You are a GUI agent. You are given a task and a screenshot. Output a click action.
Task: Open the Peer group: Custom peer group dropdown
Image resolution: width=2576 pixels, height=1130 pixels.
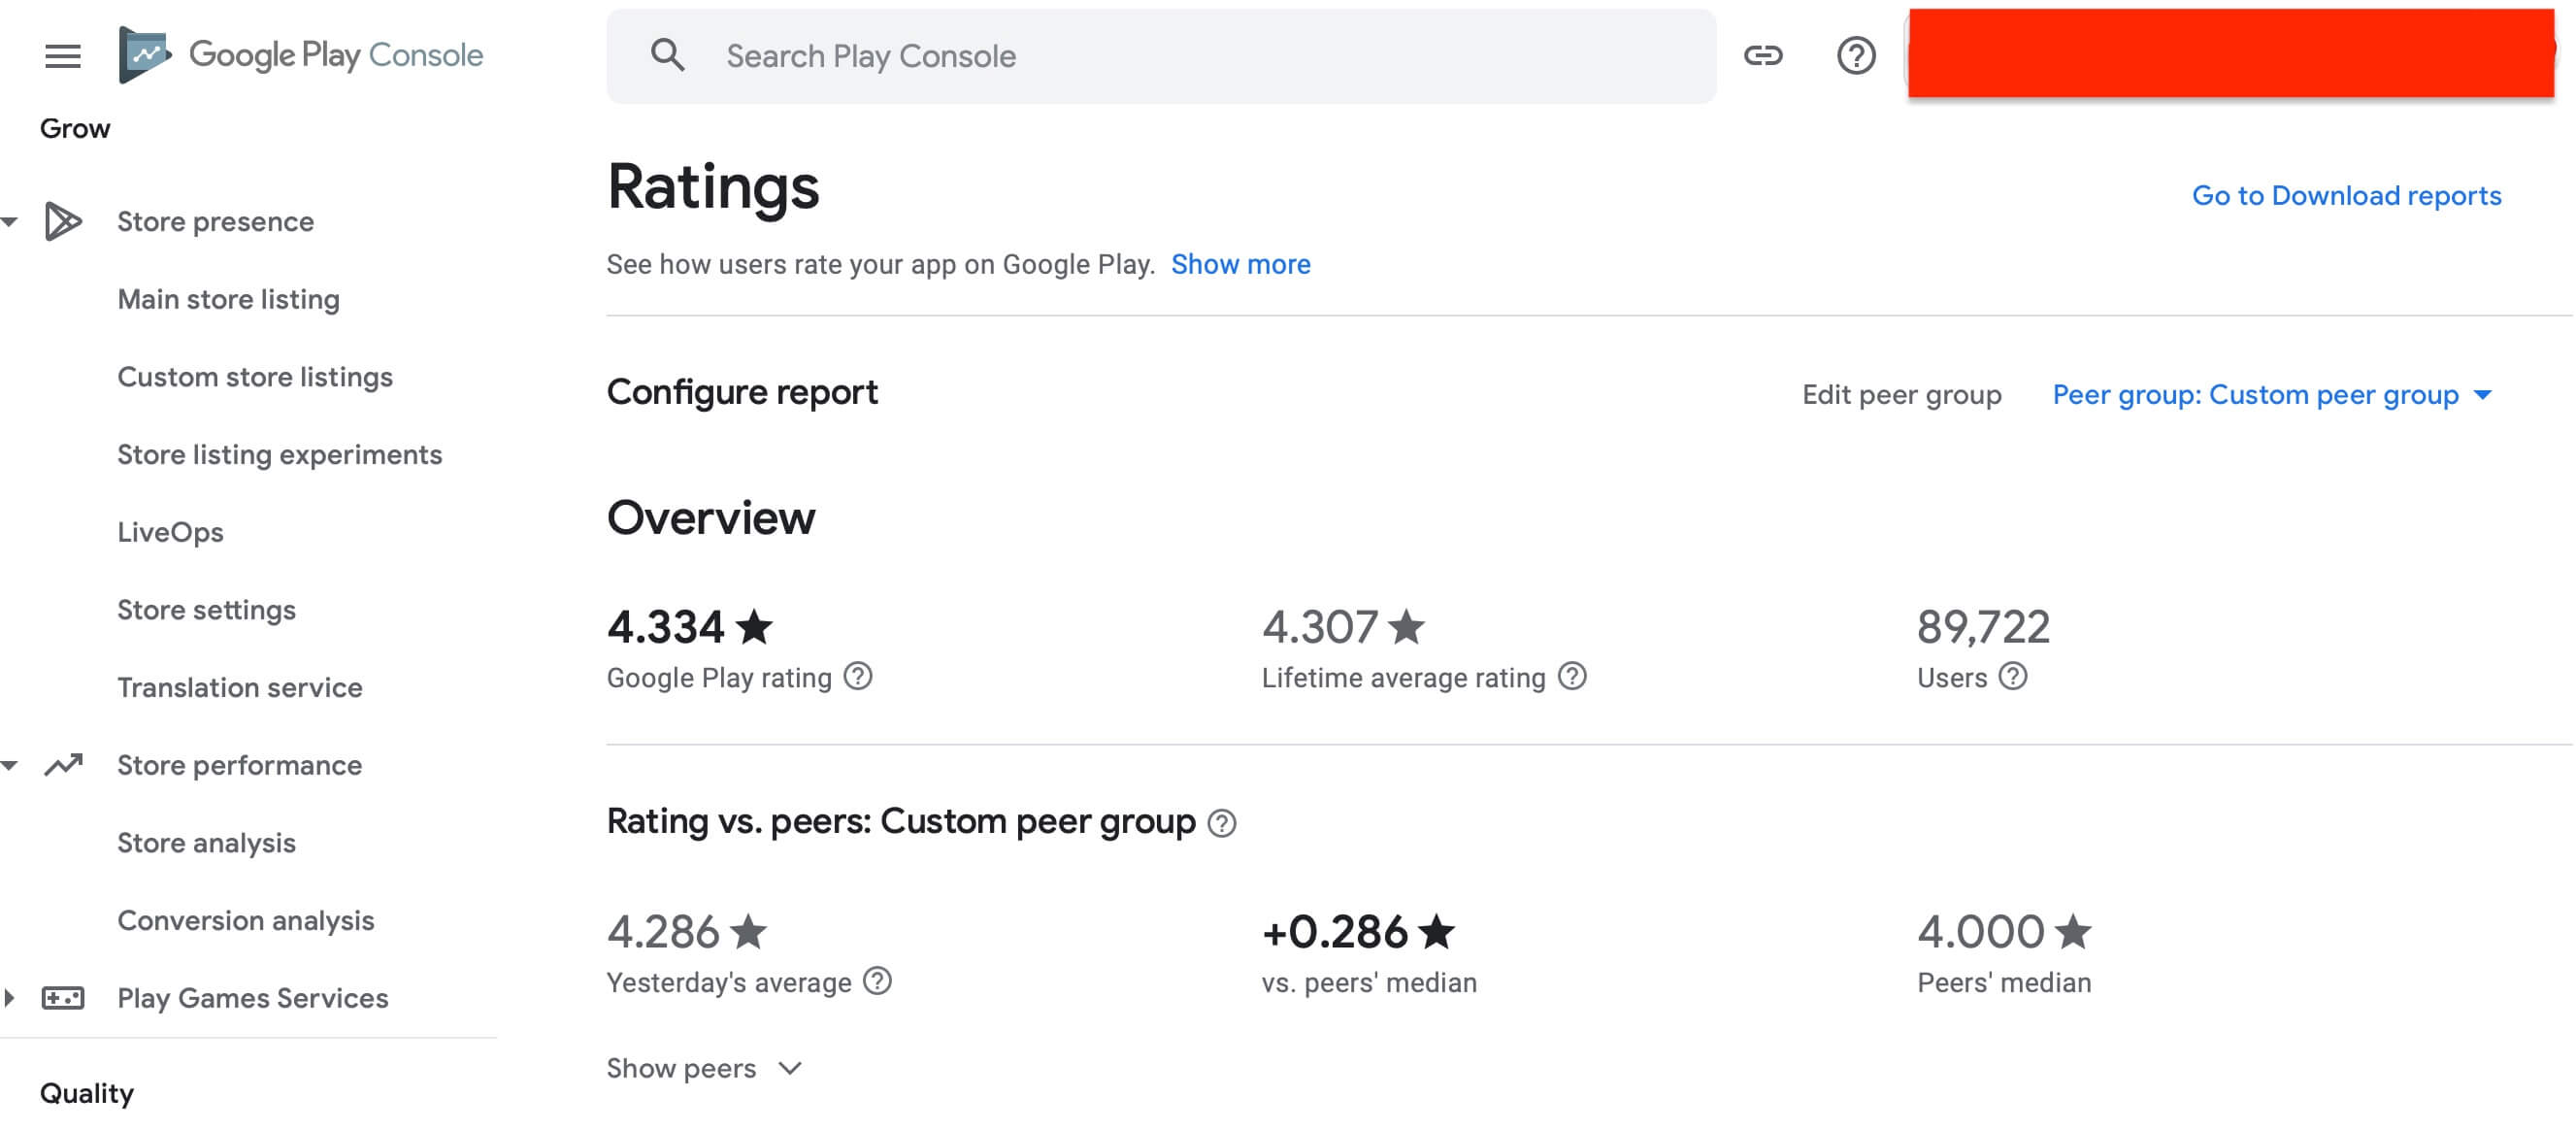[2272, 395]
